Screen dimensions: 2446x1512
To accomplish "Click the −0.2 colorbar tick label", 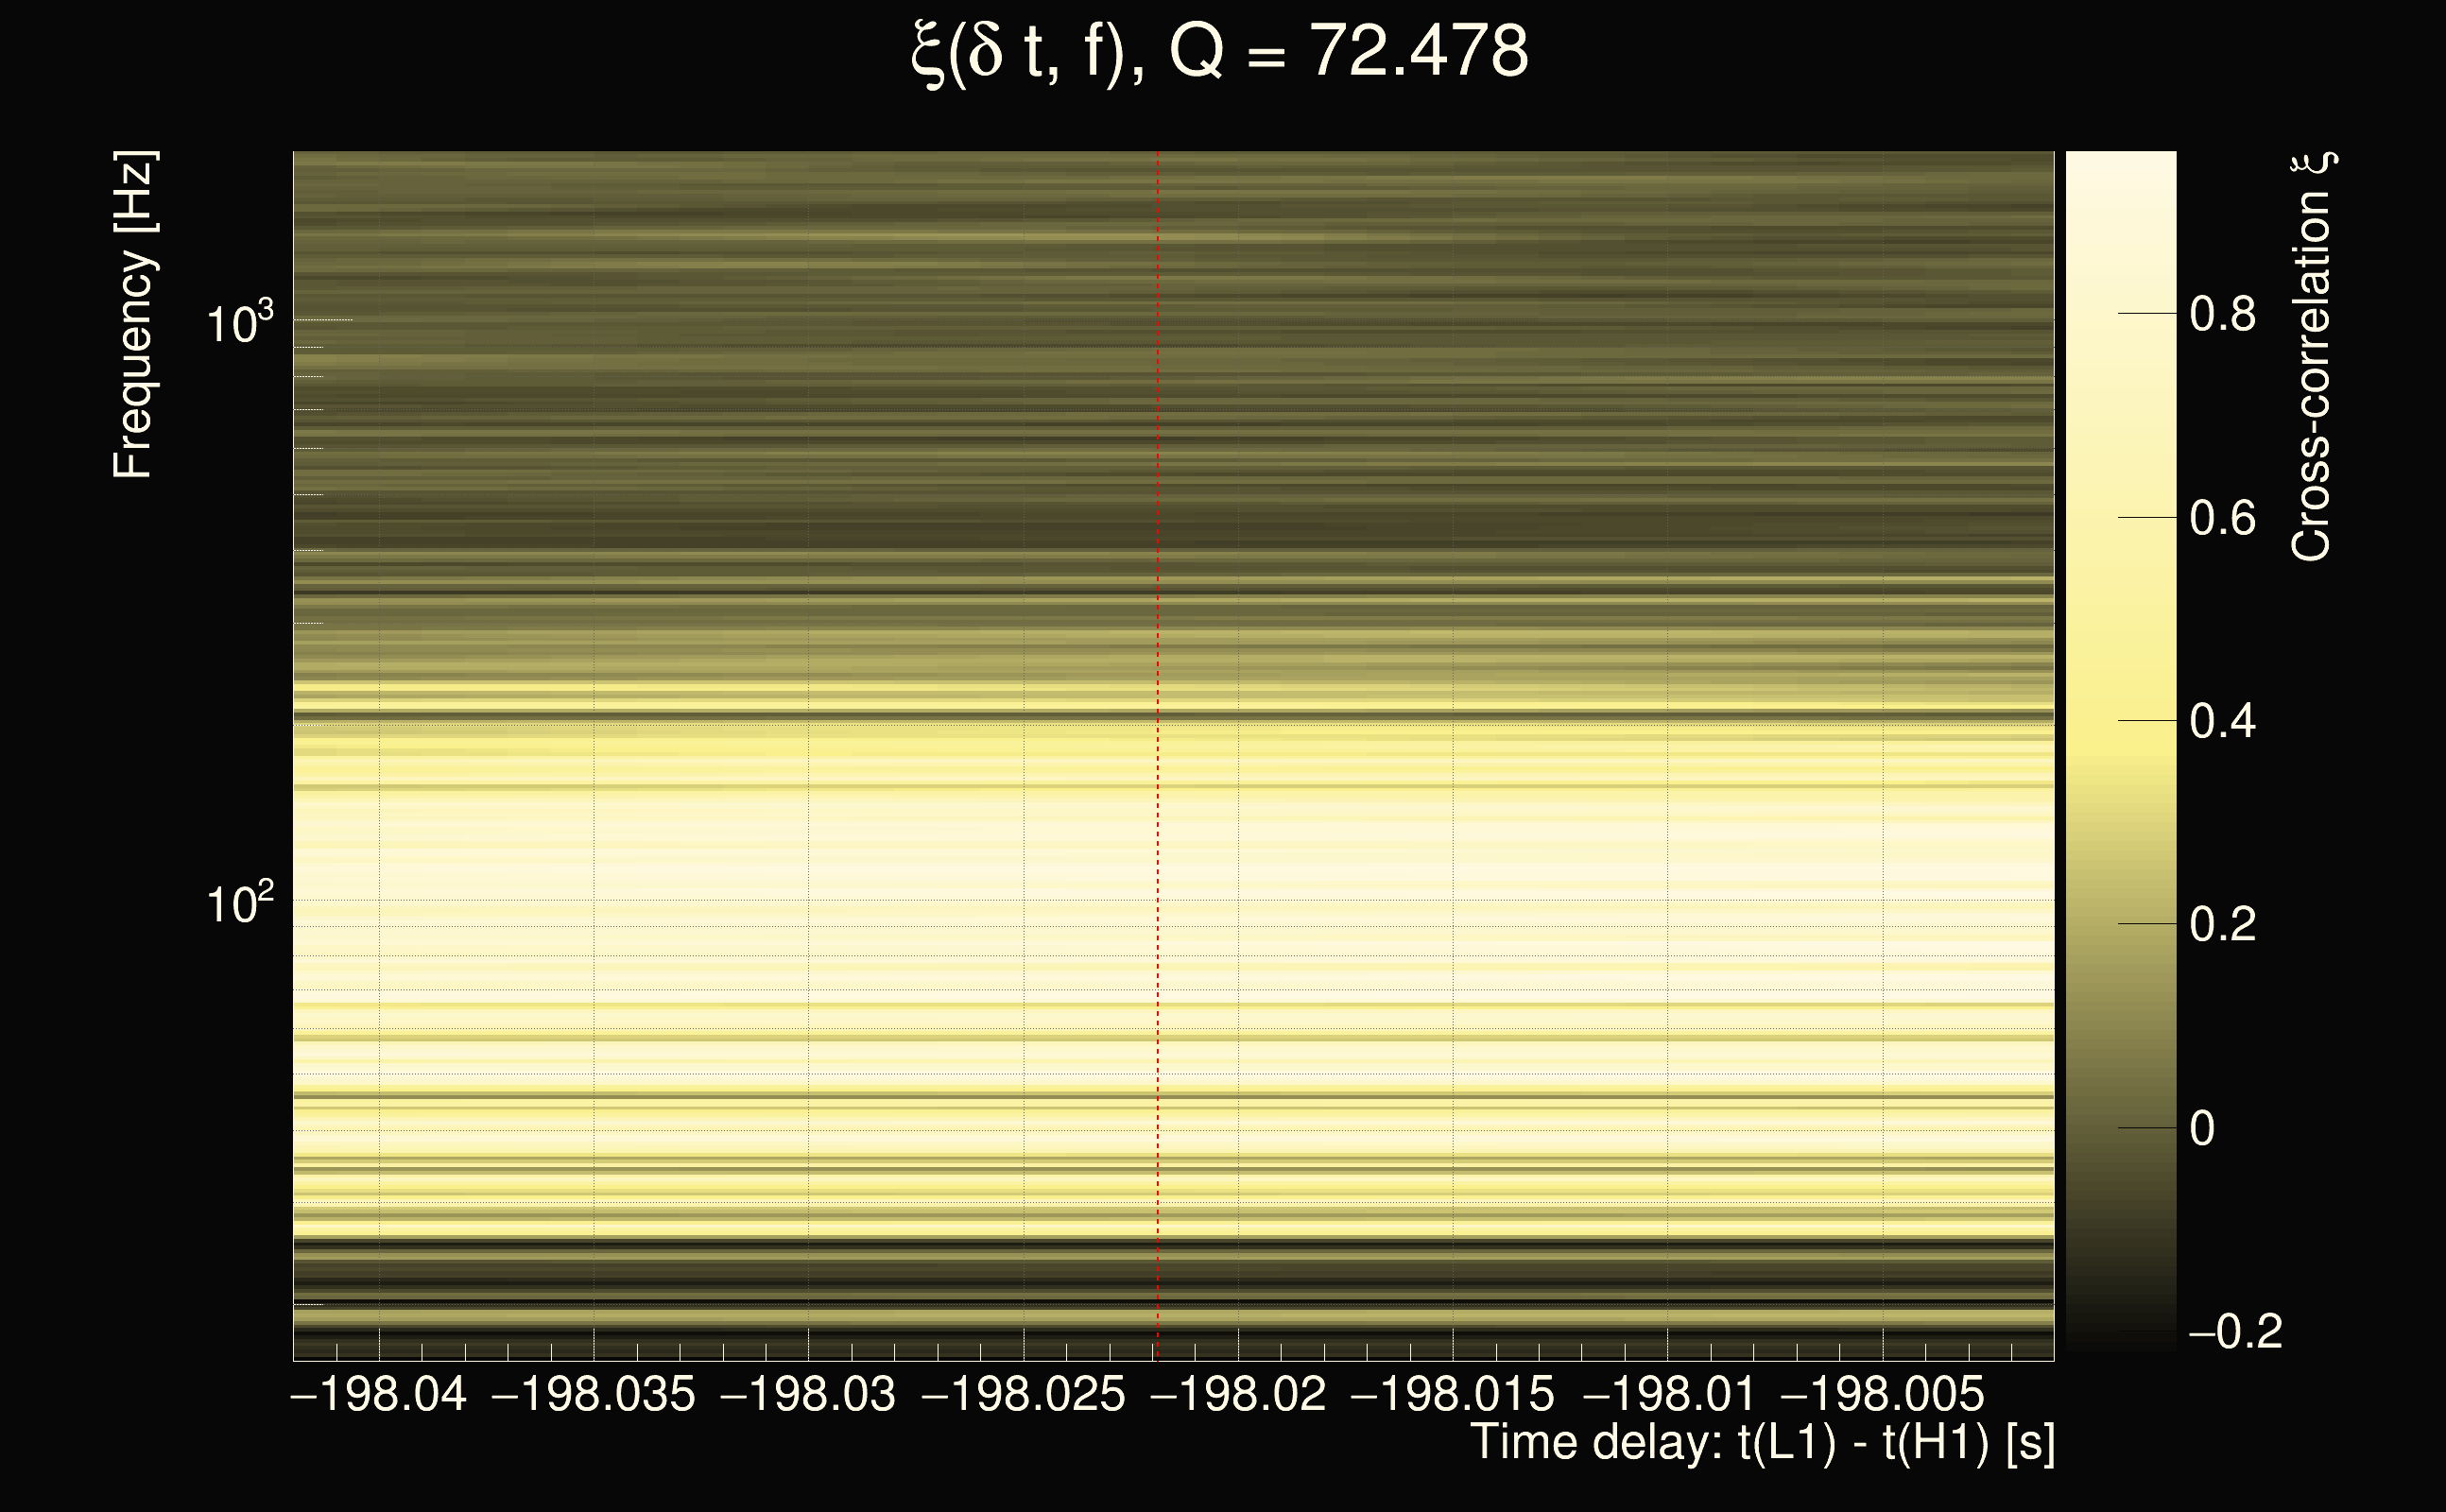I will pos(2235,1332).
